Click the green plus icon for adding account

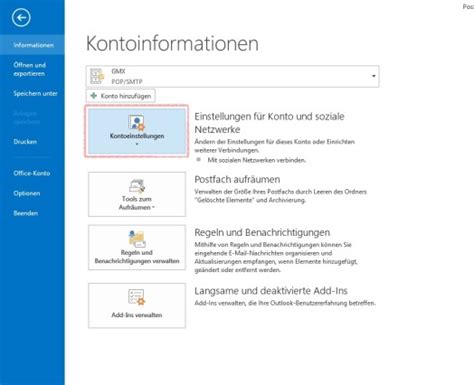point(94,96)
